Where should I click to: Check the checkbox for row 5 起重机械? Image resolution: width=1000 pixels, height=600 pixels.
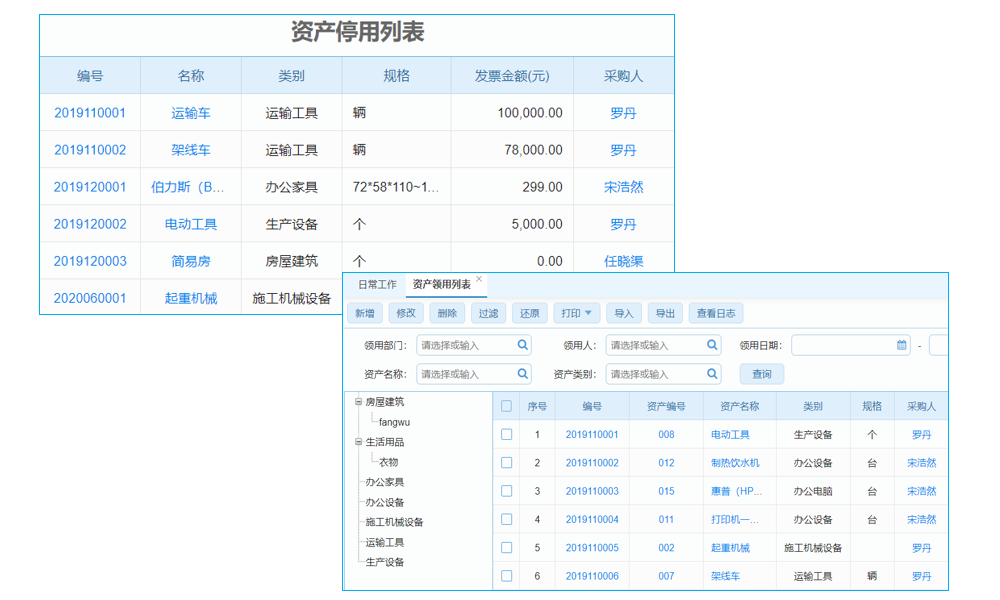506,547
